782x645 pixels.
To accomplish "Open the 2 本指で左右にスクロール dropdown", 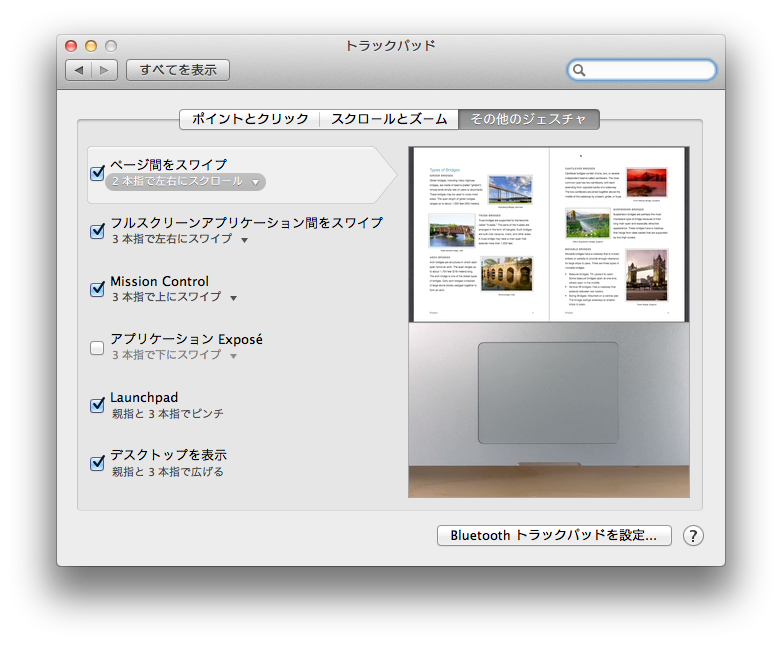I will click(x=185, y=182).
